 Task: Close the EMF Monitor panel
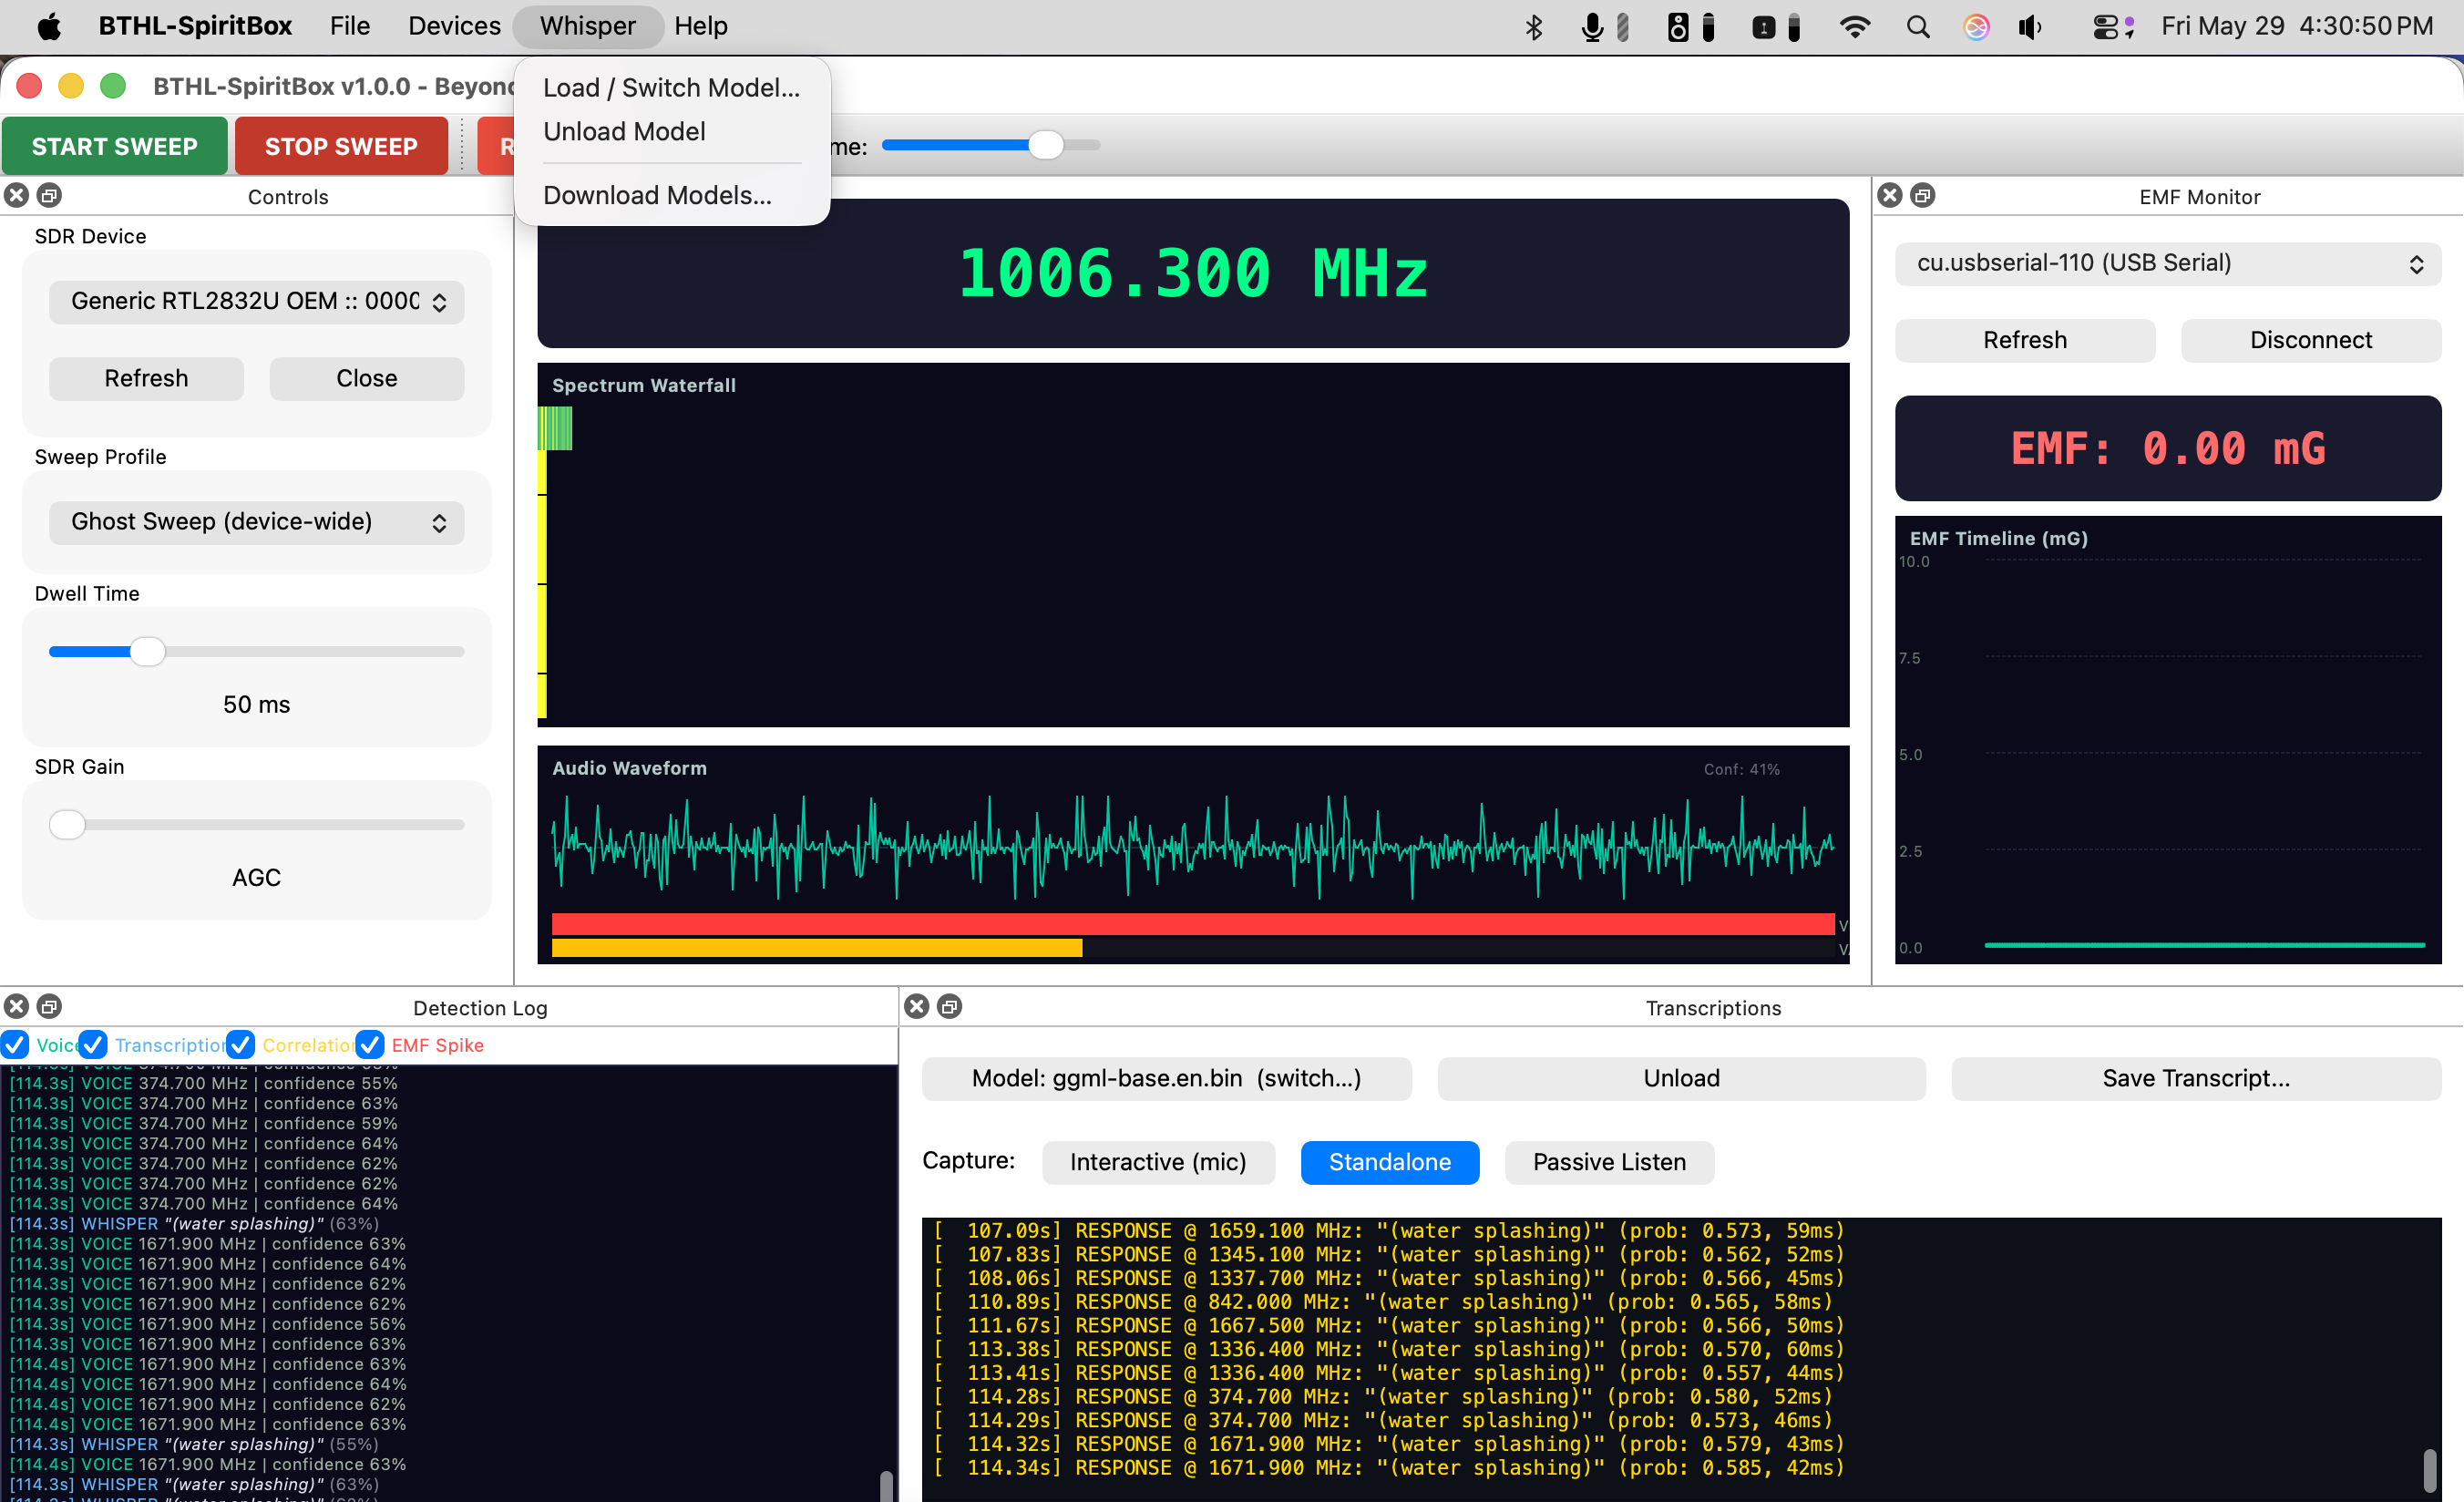(x=1889, y=195)
